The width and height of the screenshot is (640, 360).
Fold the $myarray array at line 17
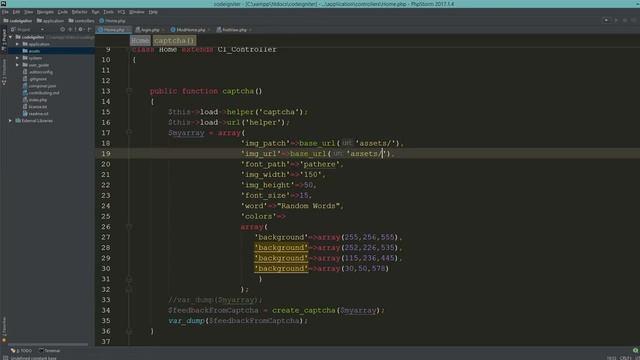[x=129, y=133]
